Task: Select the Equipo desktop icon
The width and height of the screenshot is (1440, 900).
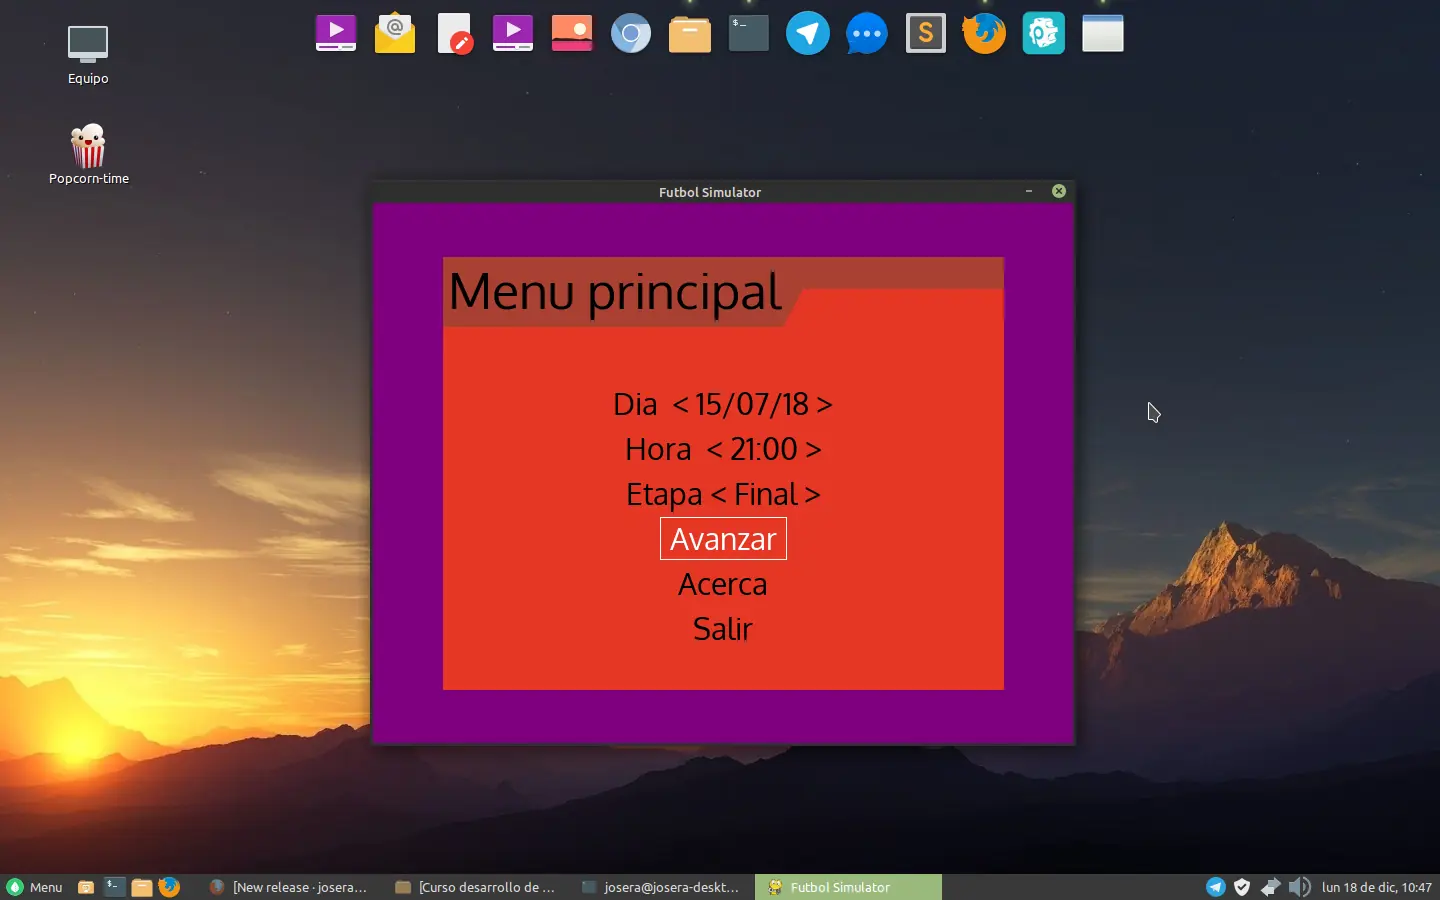Action: point(88,55)
